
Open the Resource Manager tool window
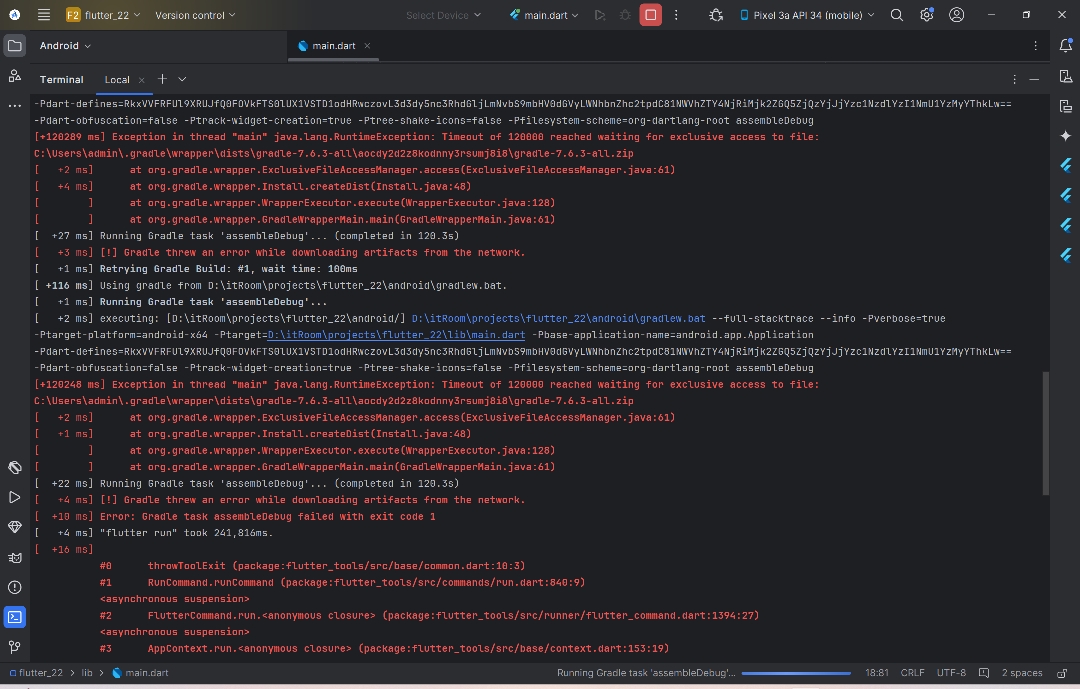click(14, 76)
